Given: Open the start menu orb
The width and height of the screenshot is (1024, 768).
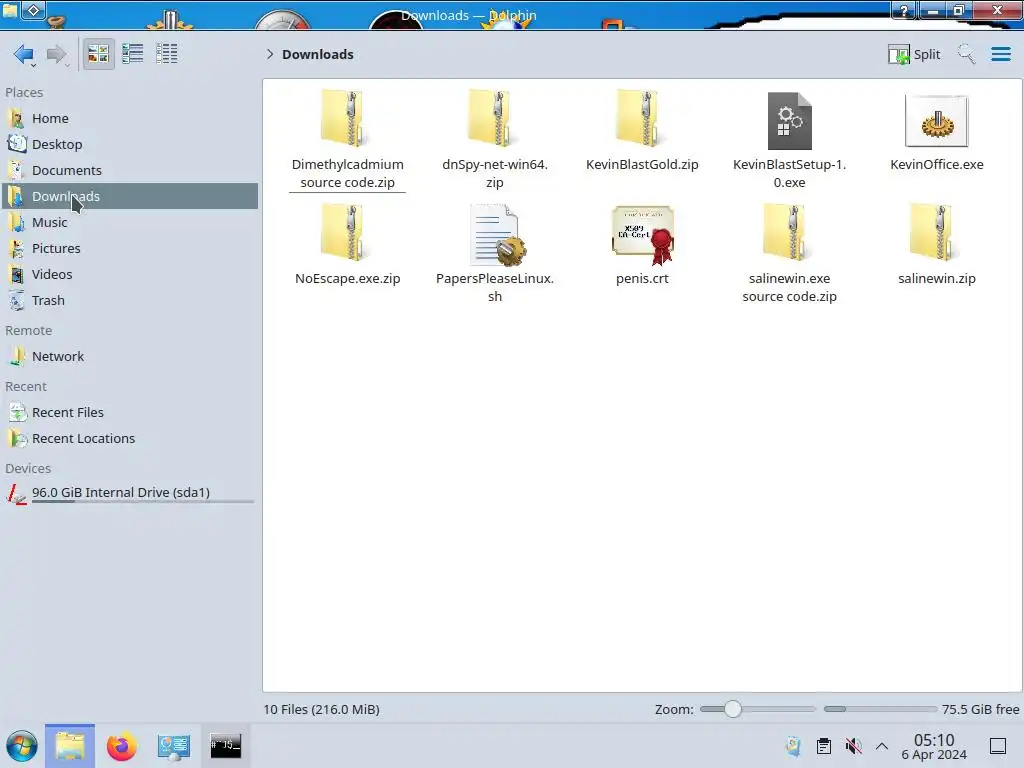Looking at the screenshot, I should pyautogui.click(x=22, y=746).
